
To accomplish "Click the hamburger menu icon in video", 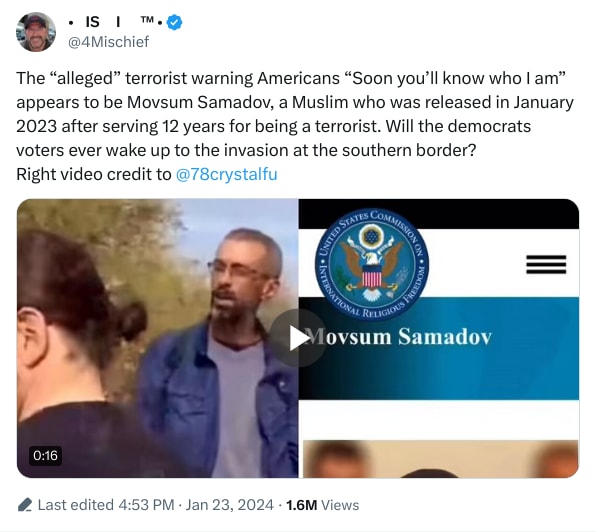I will [546, 265].
